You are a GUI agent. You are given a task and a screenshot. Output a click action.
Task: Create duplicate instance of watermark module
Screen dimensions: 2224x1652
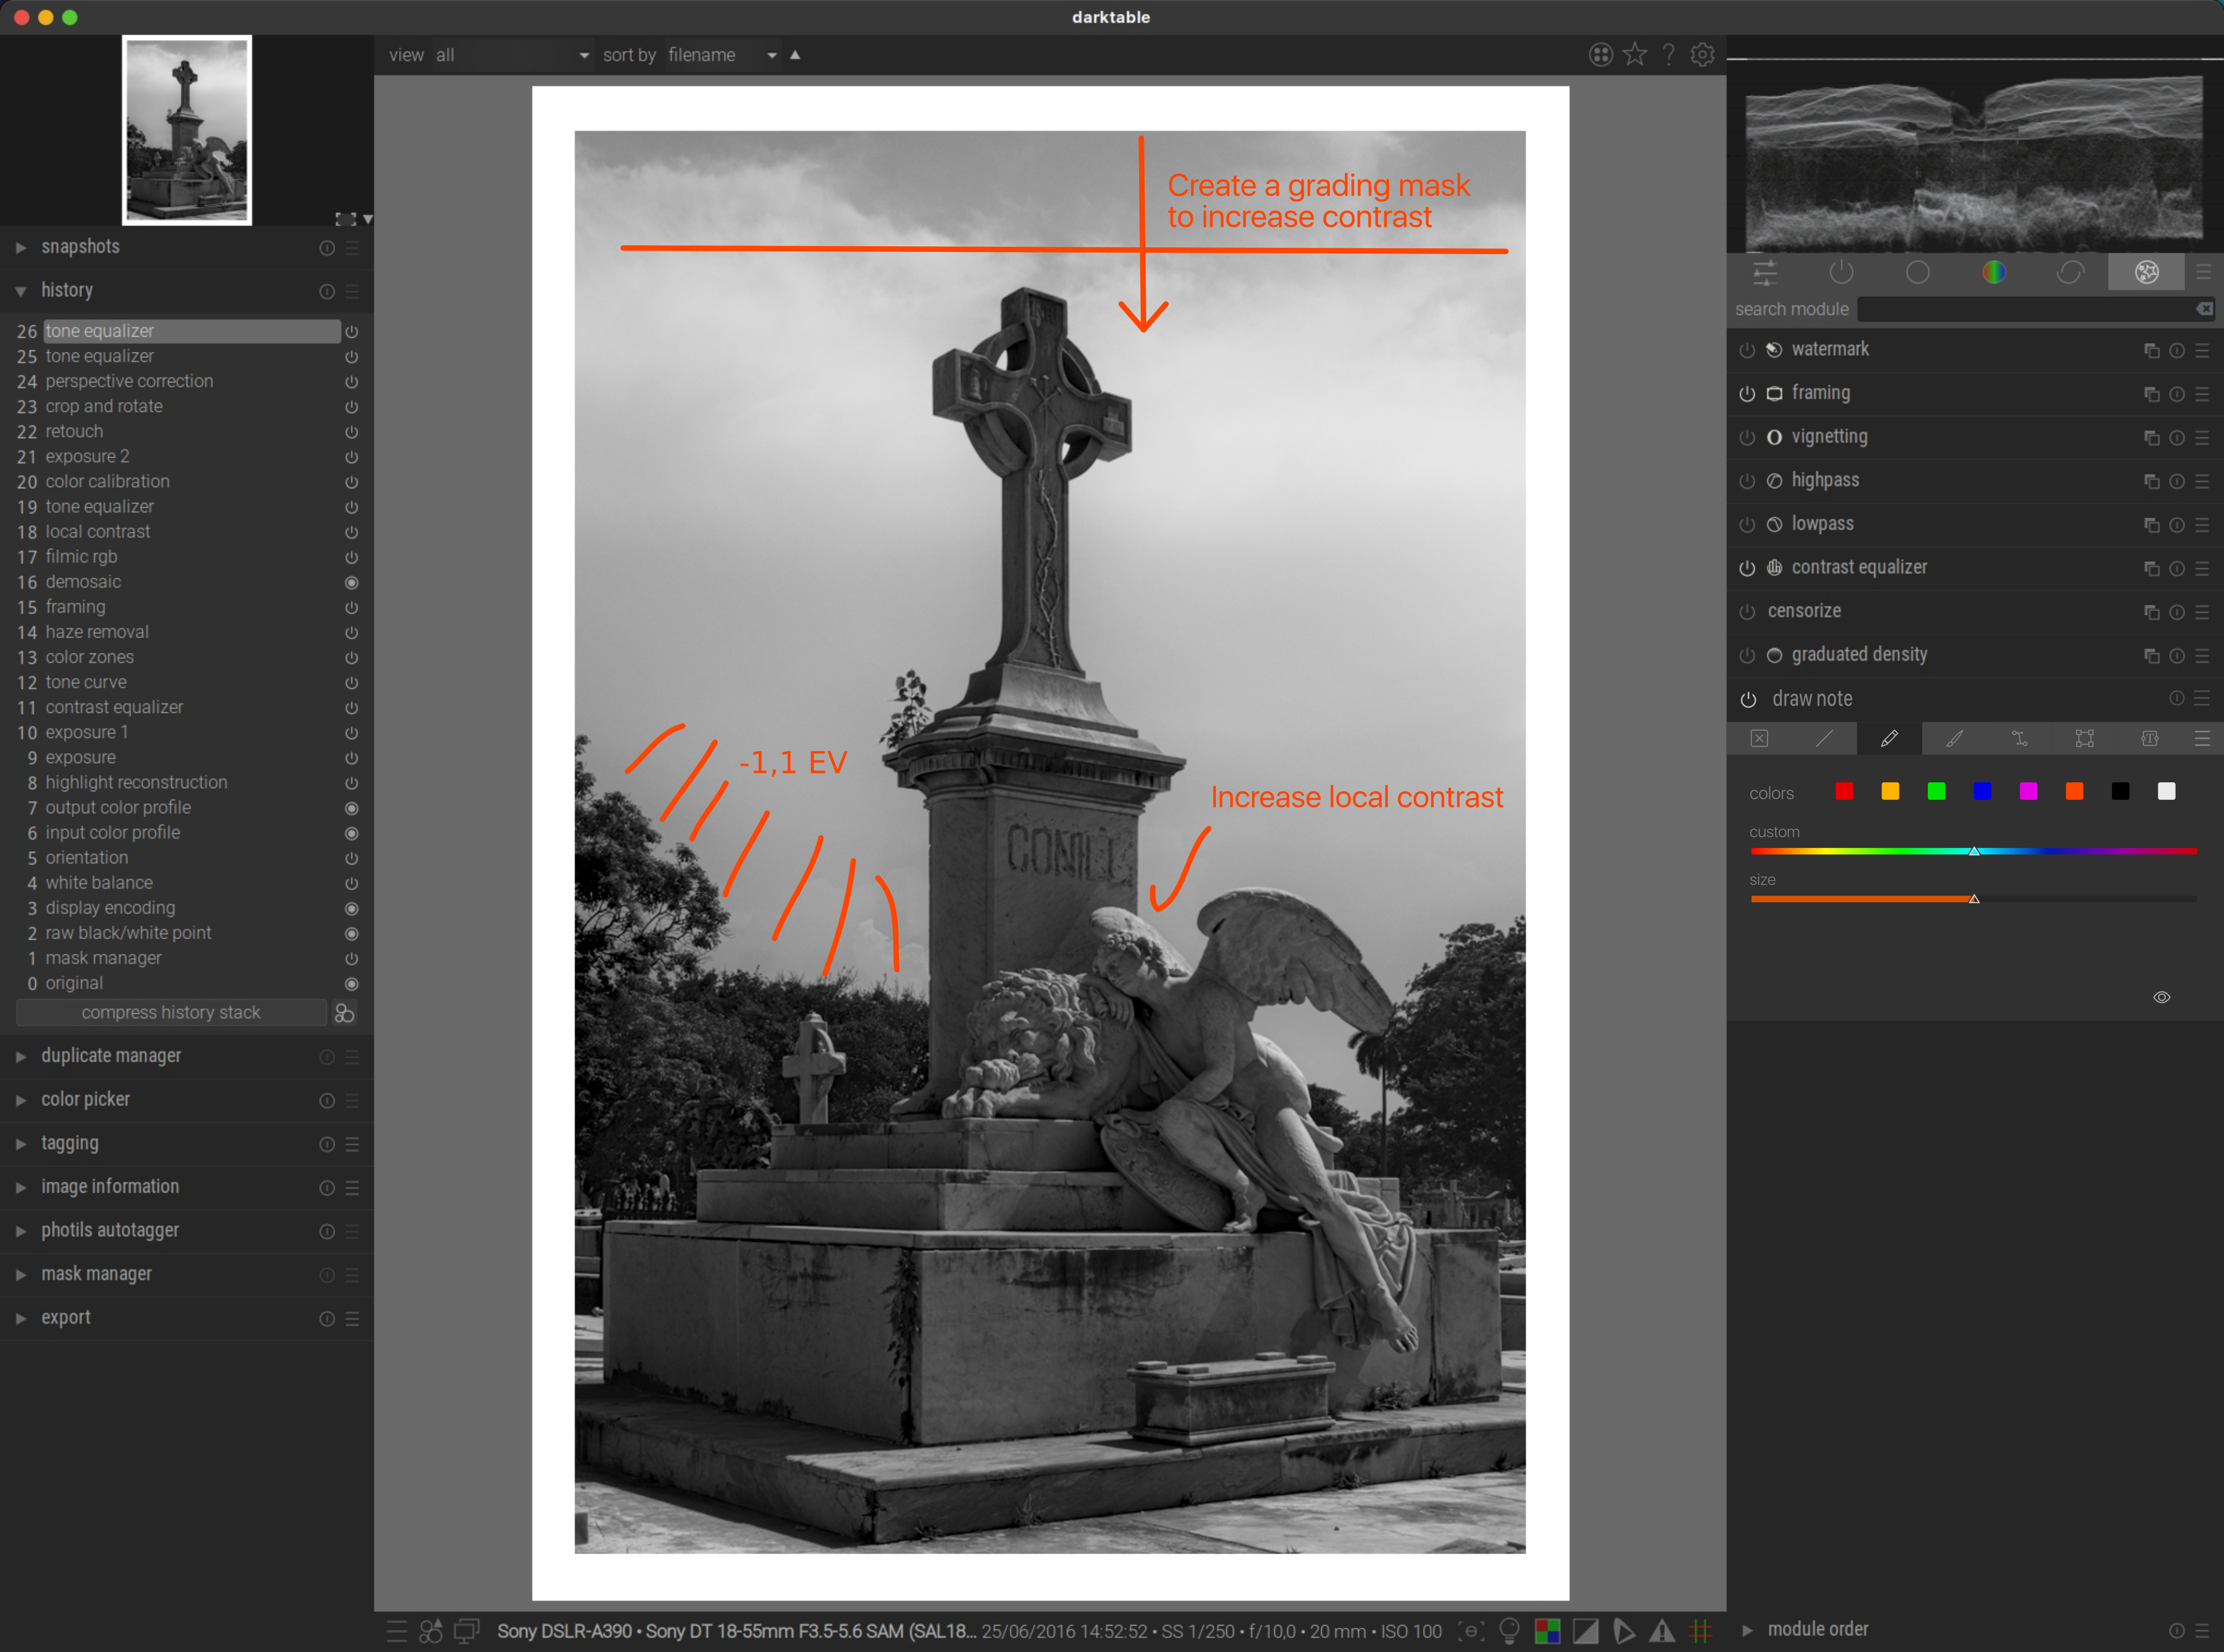[2151, 350]
